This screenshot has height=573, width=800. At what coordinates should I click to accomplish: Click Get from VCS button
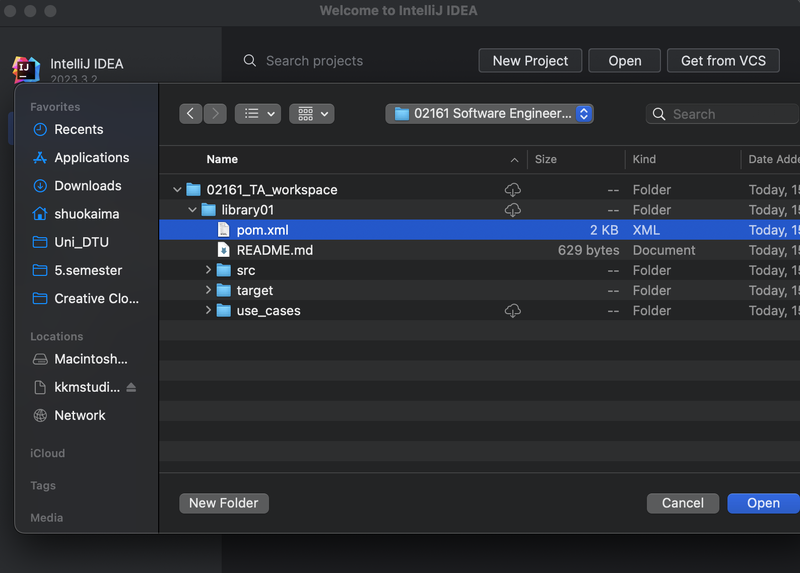pyautogui.click(x=723, y=61)
